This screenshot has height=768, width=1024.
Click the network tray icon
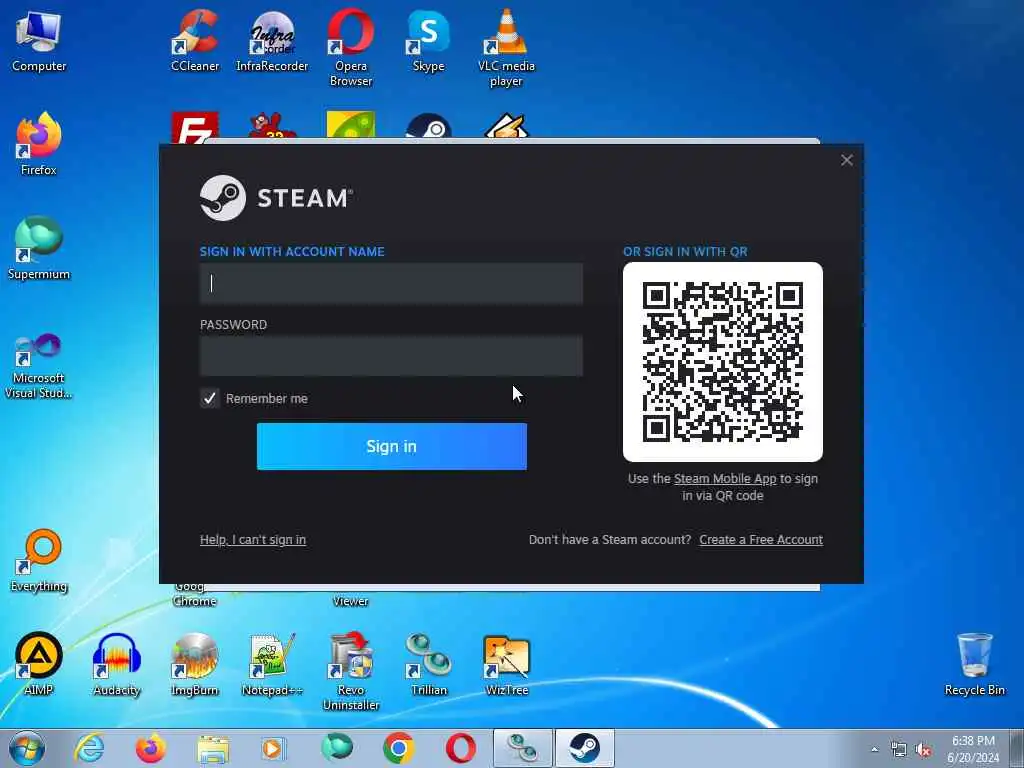tap(899, 750)
